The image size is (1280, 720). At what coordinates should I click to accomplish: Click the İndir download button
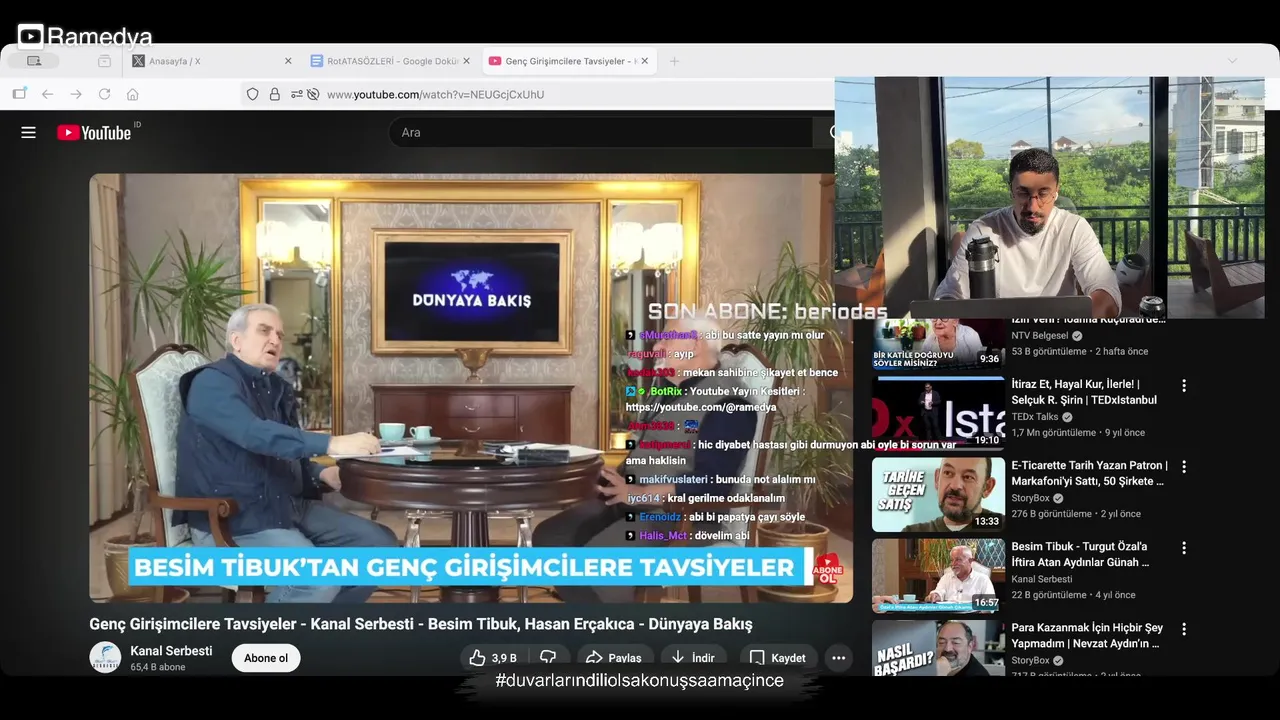pyautogui.click(x=693, y=658)
